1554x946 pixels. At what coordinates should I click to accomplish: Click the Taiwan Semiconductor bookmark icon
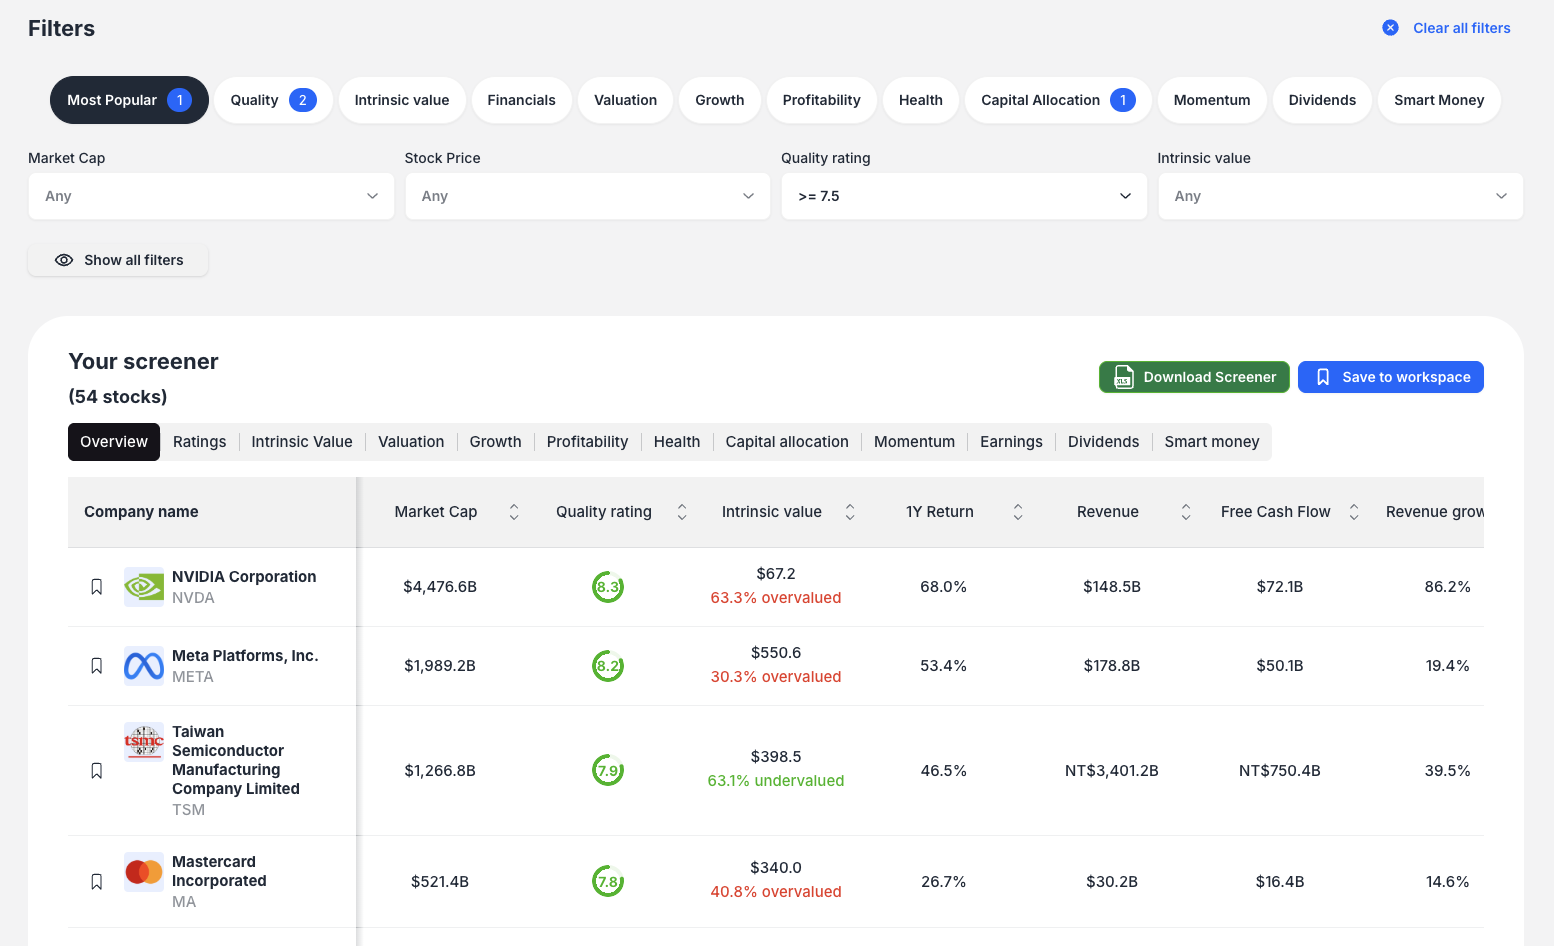pos(97,771)
